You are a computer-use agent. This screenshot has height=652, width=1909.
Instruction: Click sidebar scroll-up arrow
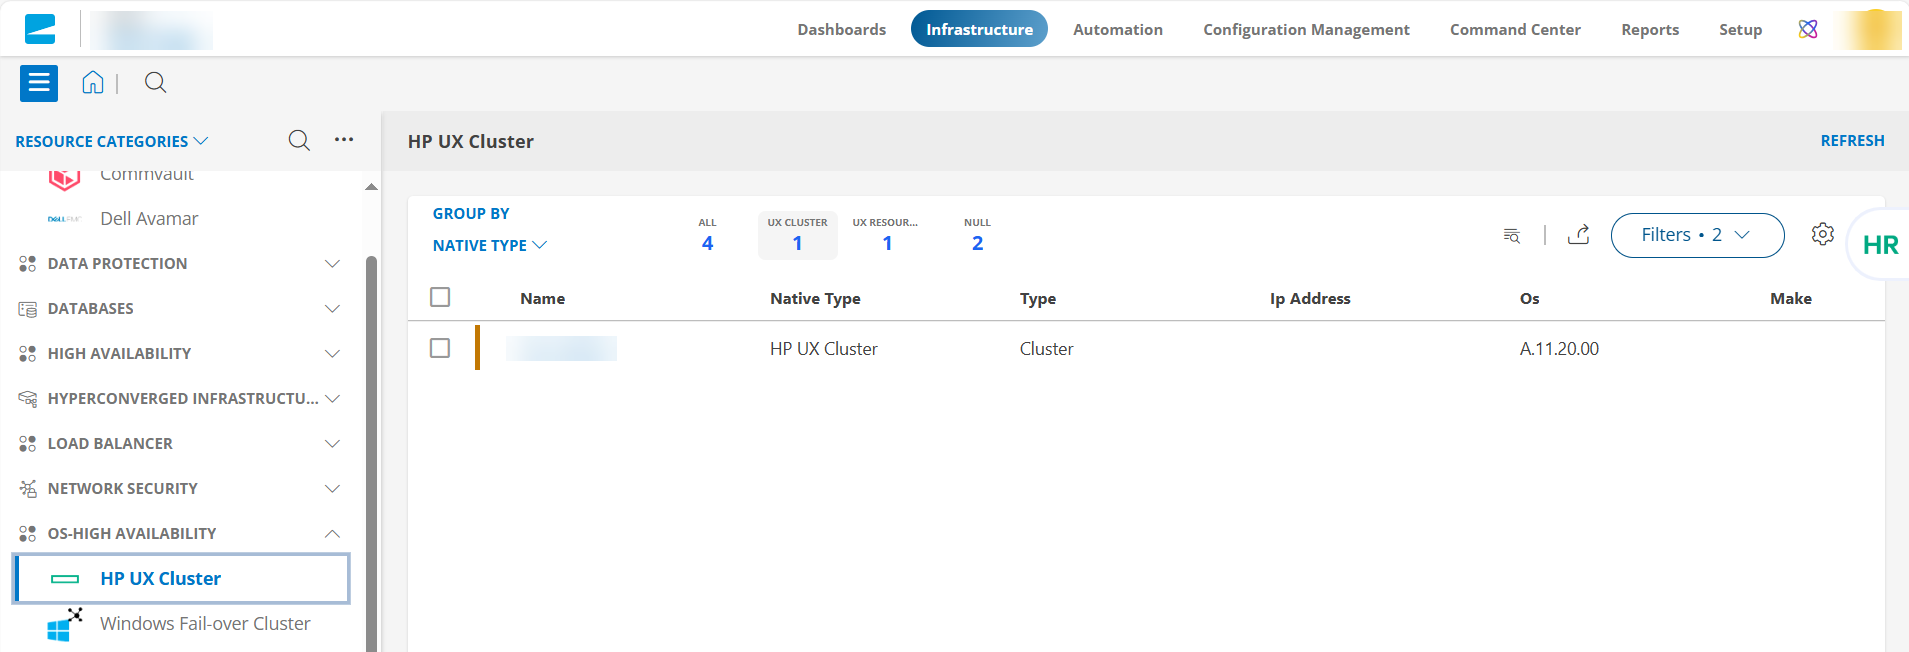(x=372, y=187)
